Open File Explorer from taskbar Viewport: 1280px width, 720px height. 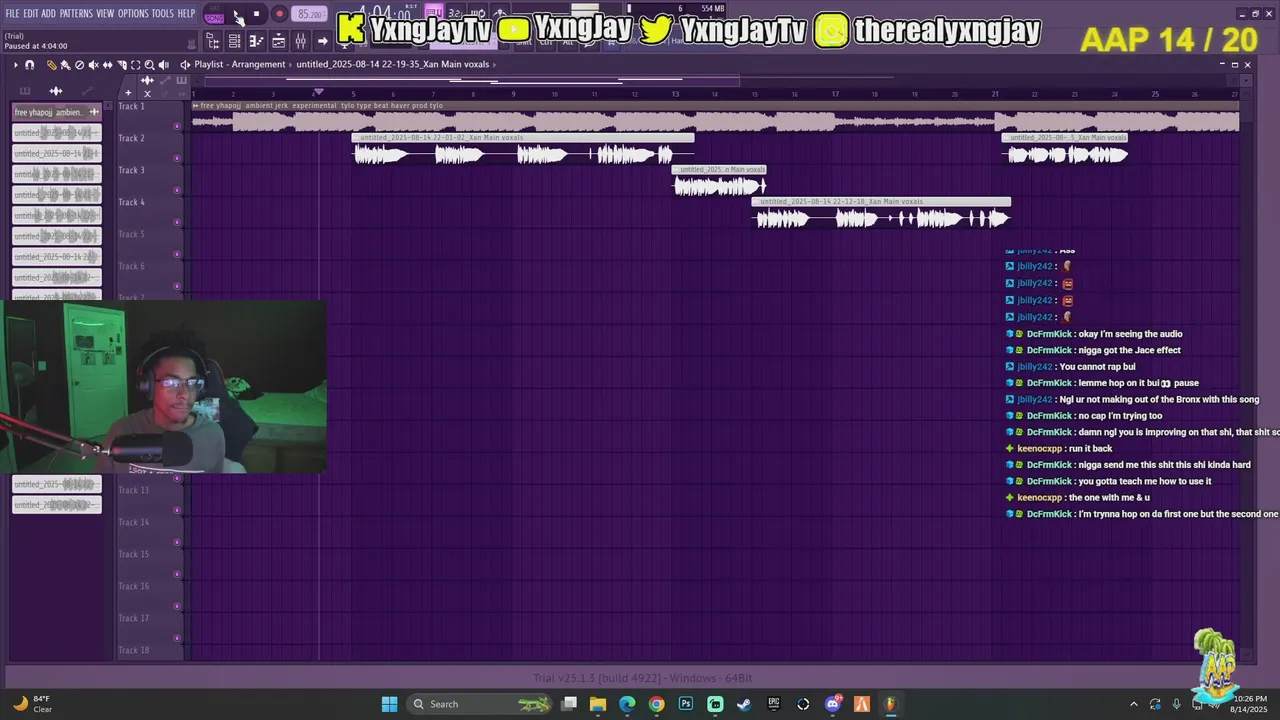pos(598,704)
